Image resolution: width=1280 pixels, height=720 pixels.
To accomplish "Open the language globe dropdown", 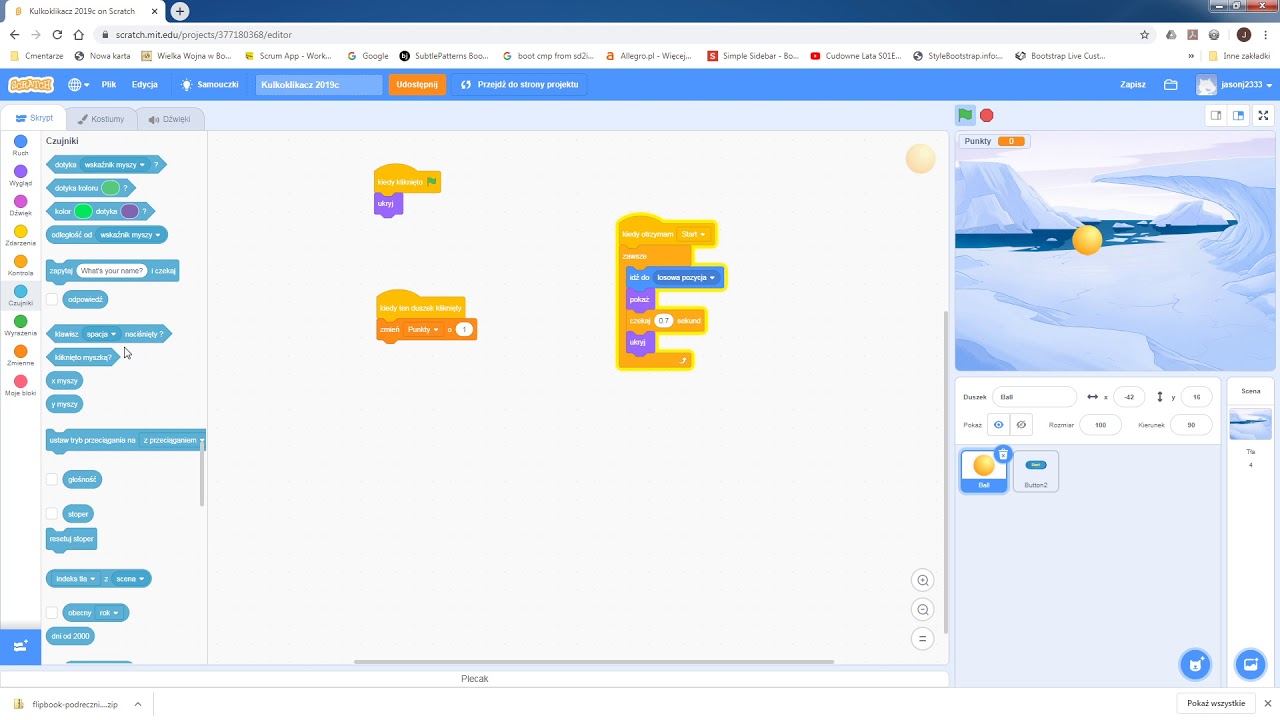I will (78, 85).
